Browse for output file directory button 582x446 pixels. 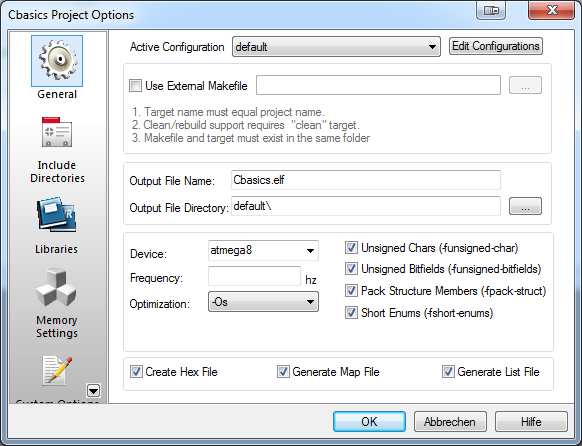click(525, 206)
